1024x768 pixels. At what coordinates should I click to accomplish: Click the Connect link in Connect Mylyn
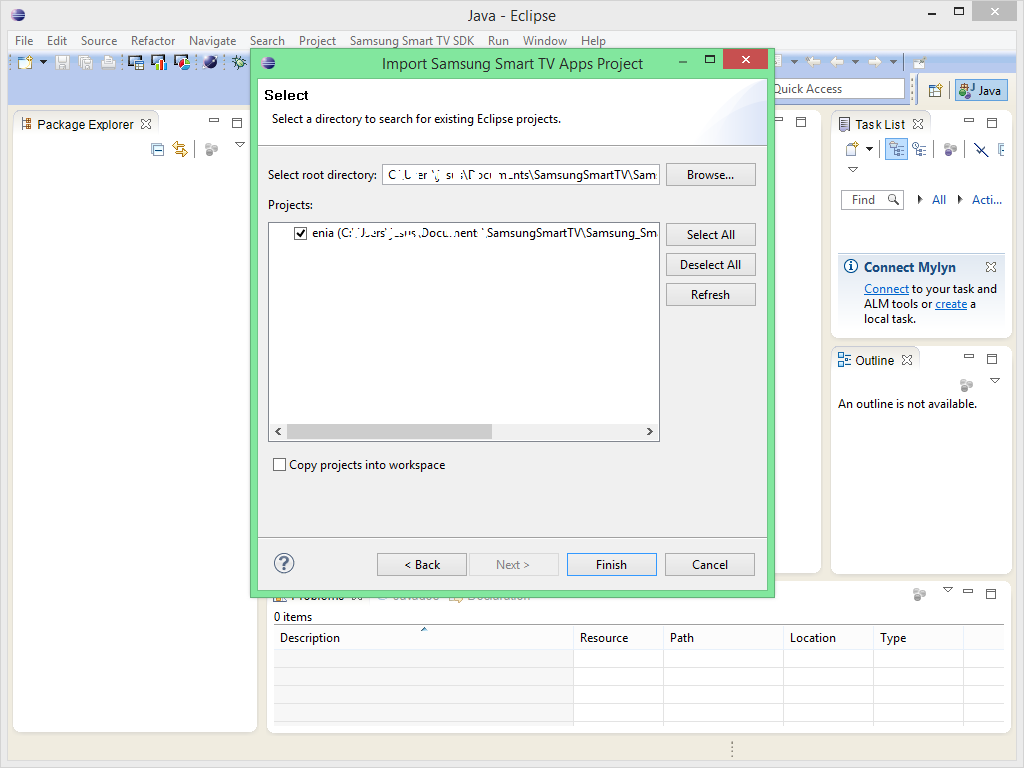point(886,289)
